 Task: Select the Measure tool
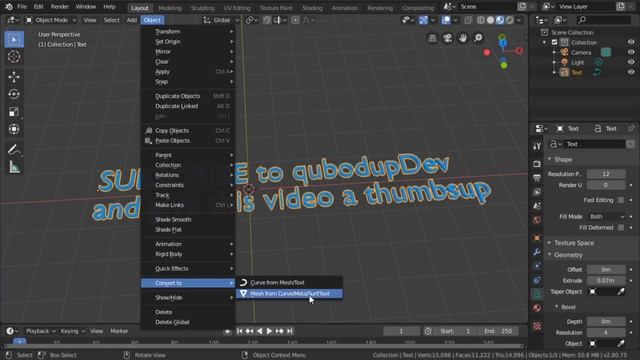click(x=14, y=167)
